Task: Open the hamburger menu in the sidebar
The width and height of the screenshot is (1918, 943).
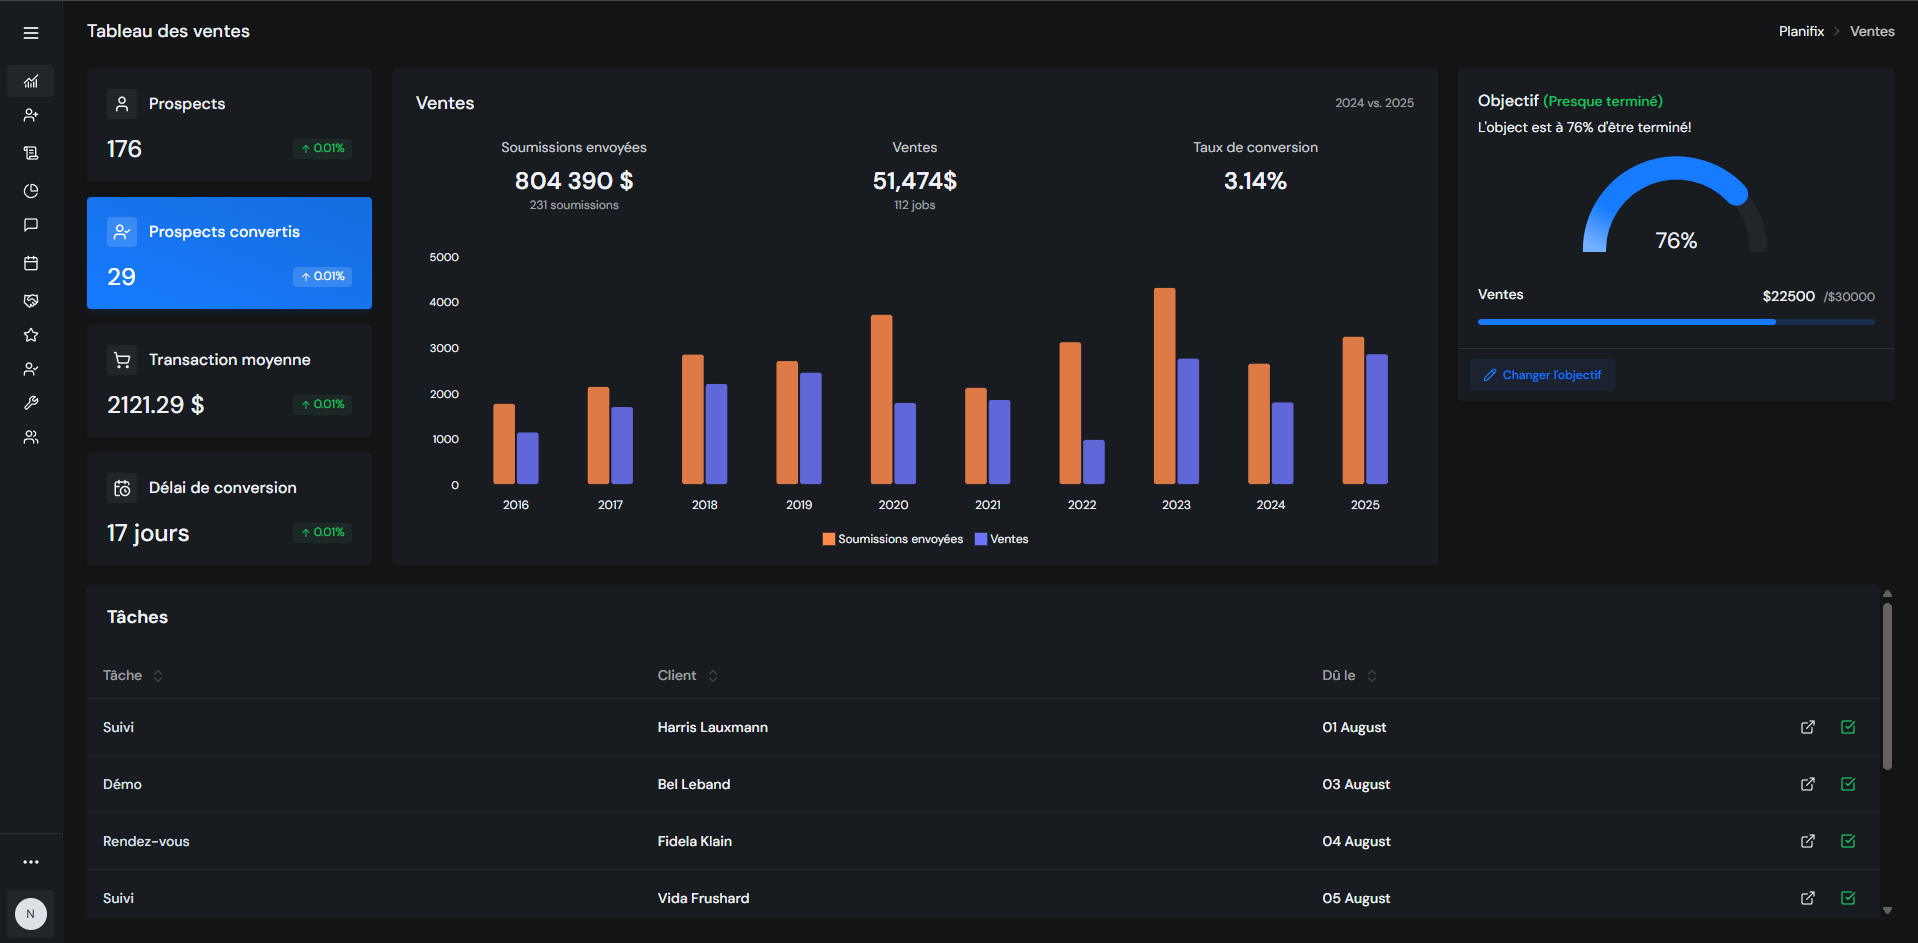Action: coord(31,33)
